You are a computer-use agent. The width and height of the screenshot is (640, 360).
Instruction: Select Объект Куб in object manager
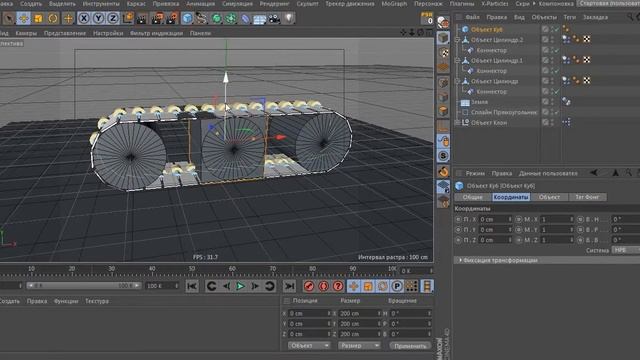487,29
